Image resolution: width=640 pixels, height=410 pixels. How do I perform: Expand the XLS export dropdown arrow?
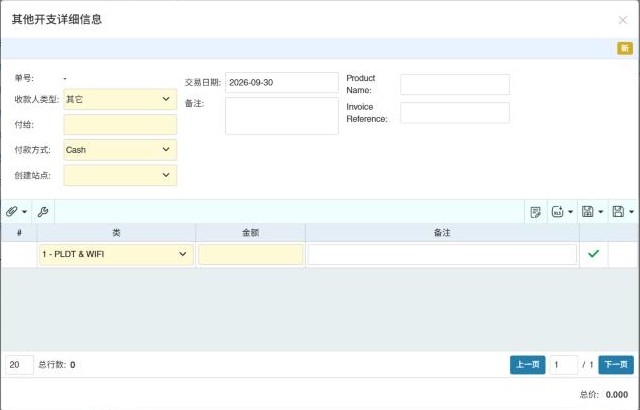point(571,212)
